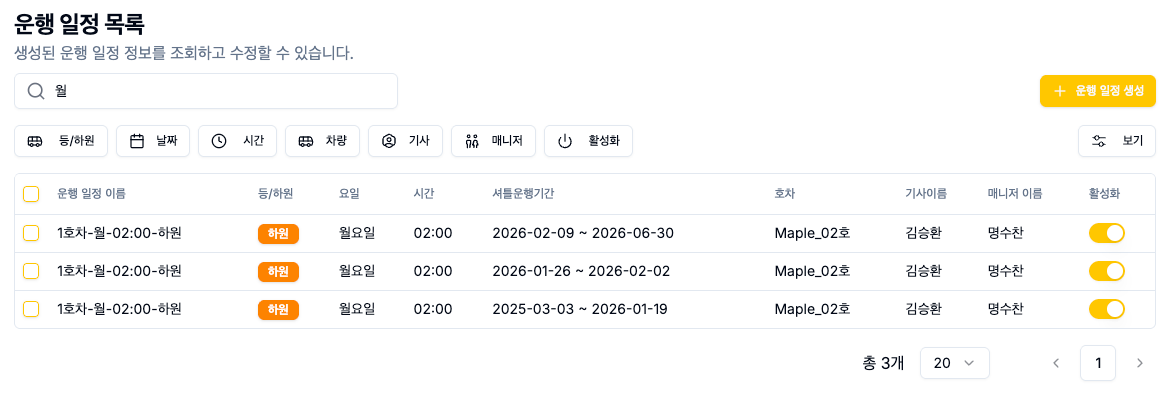Click the vehicle icon in 차량 filter
1167x403 pixels.
pos(306,141)
